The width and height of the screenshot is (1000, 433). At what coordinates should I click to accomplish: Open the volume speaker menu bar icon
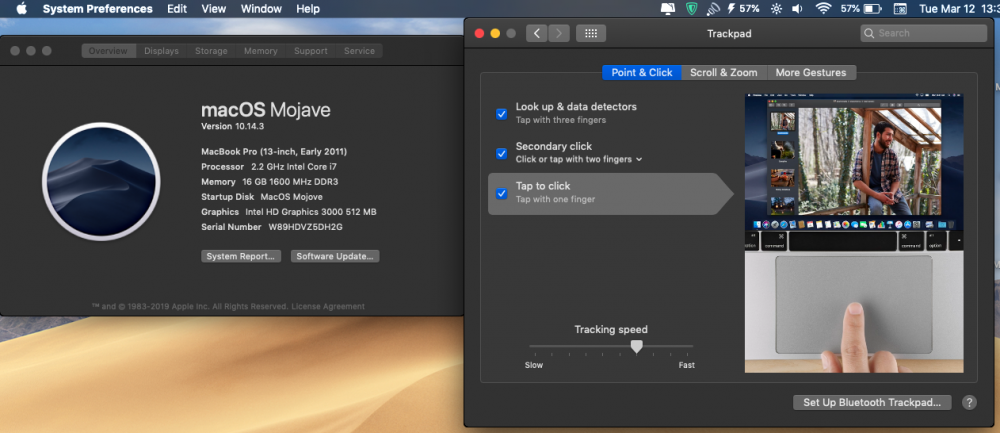(797, 9)
